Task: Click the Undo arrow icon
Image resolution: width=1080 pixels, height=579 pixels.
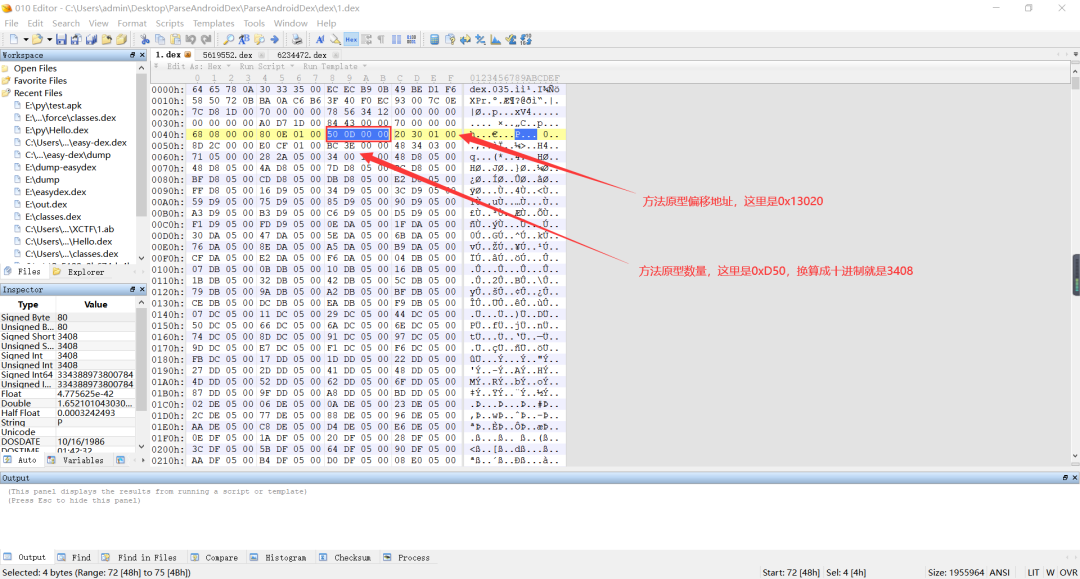Action: coord(190,39)
